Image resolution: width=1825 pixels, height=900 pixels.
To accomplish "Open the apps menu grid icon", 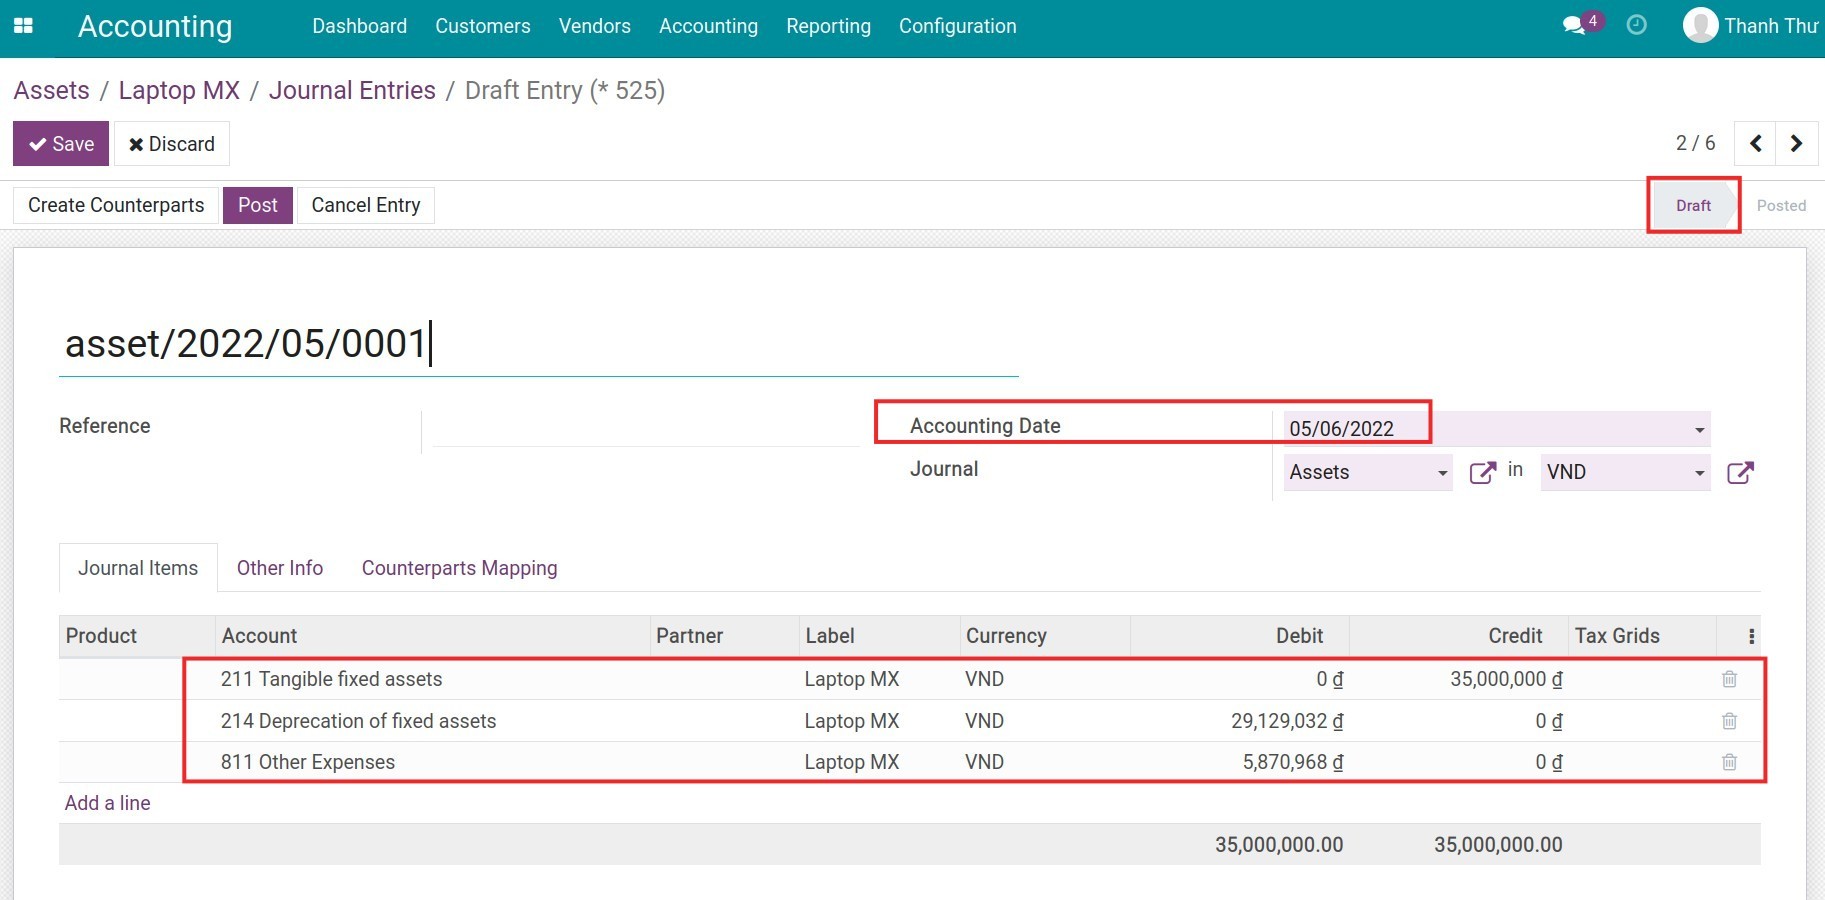I will 22,26.
